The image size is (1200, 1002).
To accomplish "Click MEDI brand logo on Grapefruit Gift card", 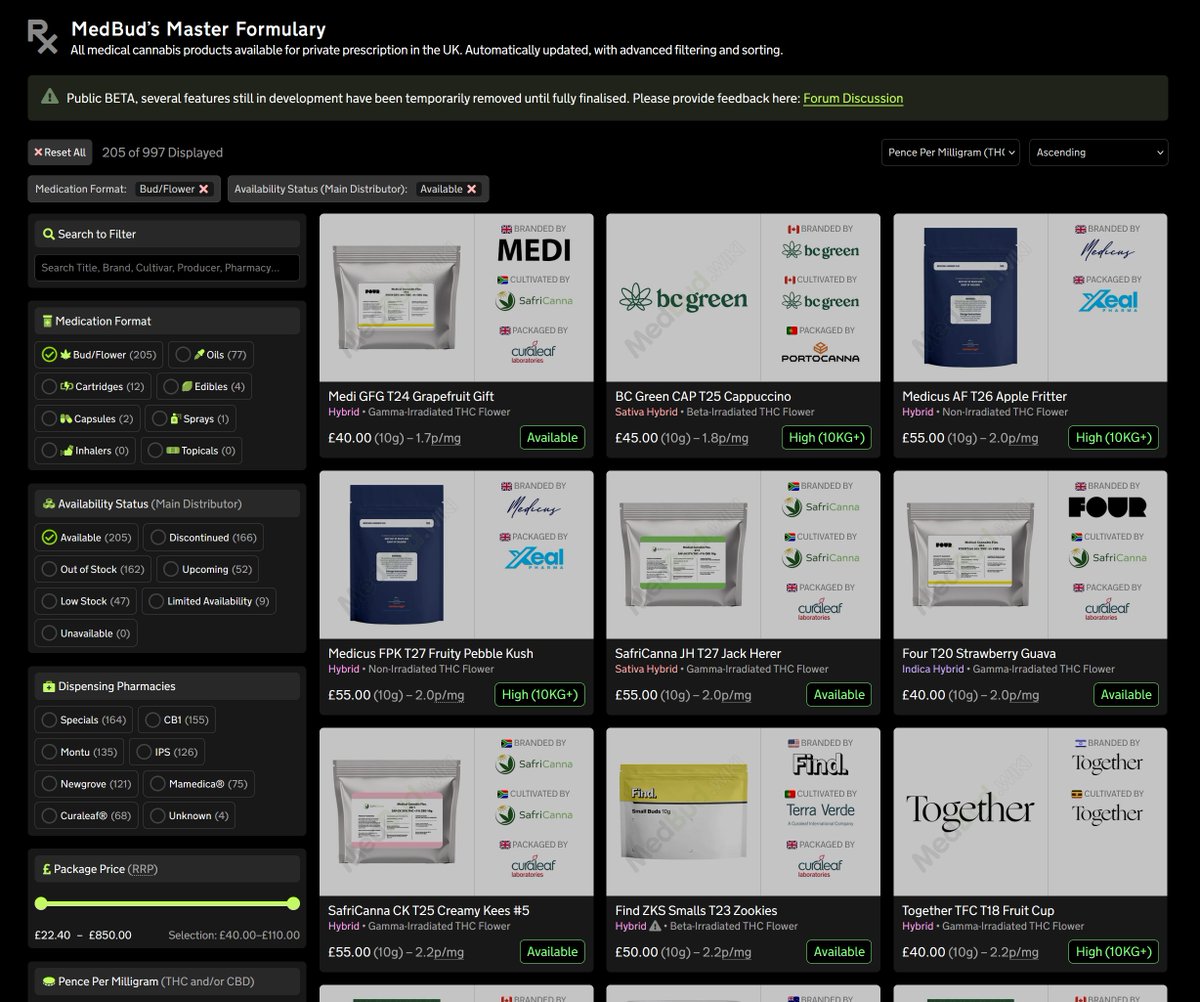I will tap(534, 249).
